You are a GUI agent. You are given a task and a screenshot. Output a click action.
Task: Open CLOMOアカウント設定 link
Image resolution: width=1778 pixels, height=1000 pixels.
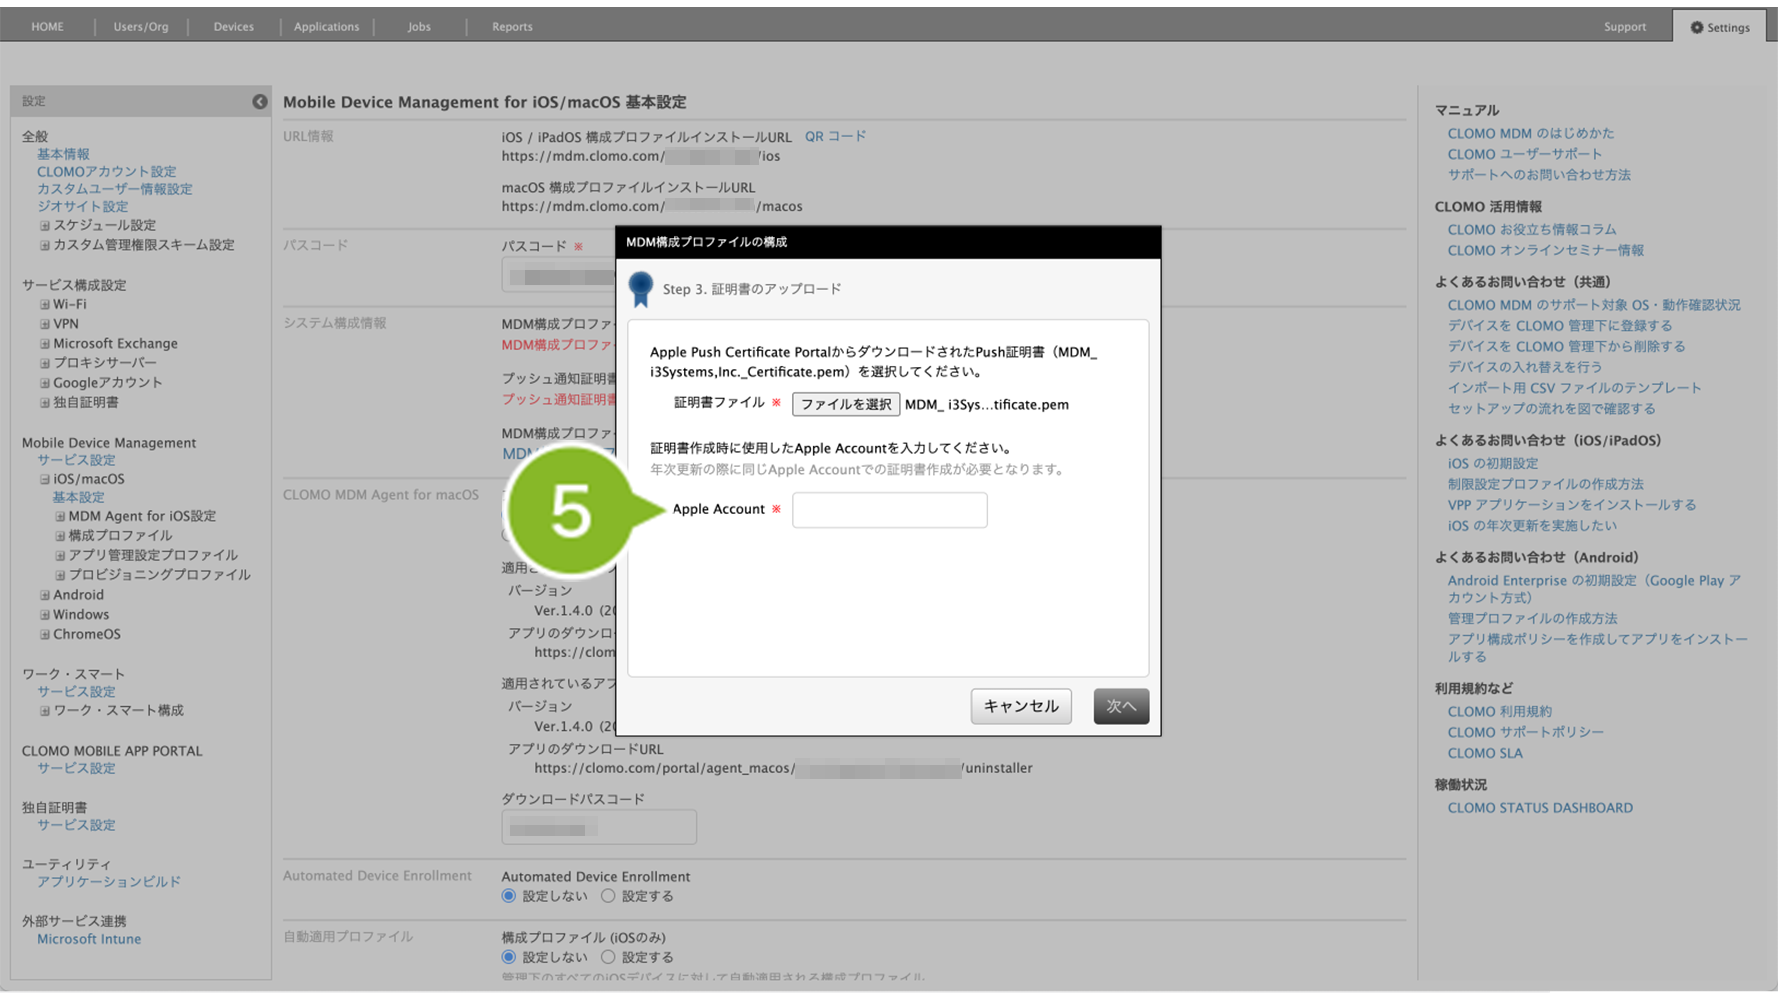pos(106,172)
